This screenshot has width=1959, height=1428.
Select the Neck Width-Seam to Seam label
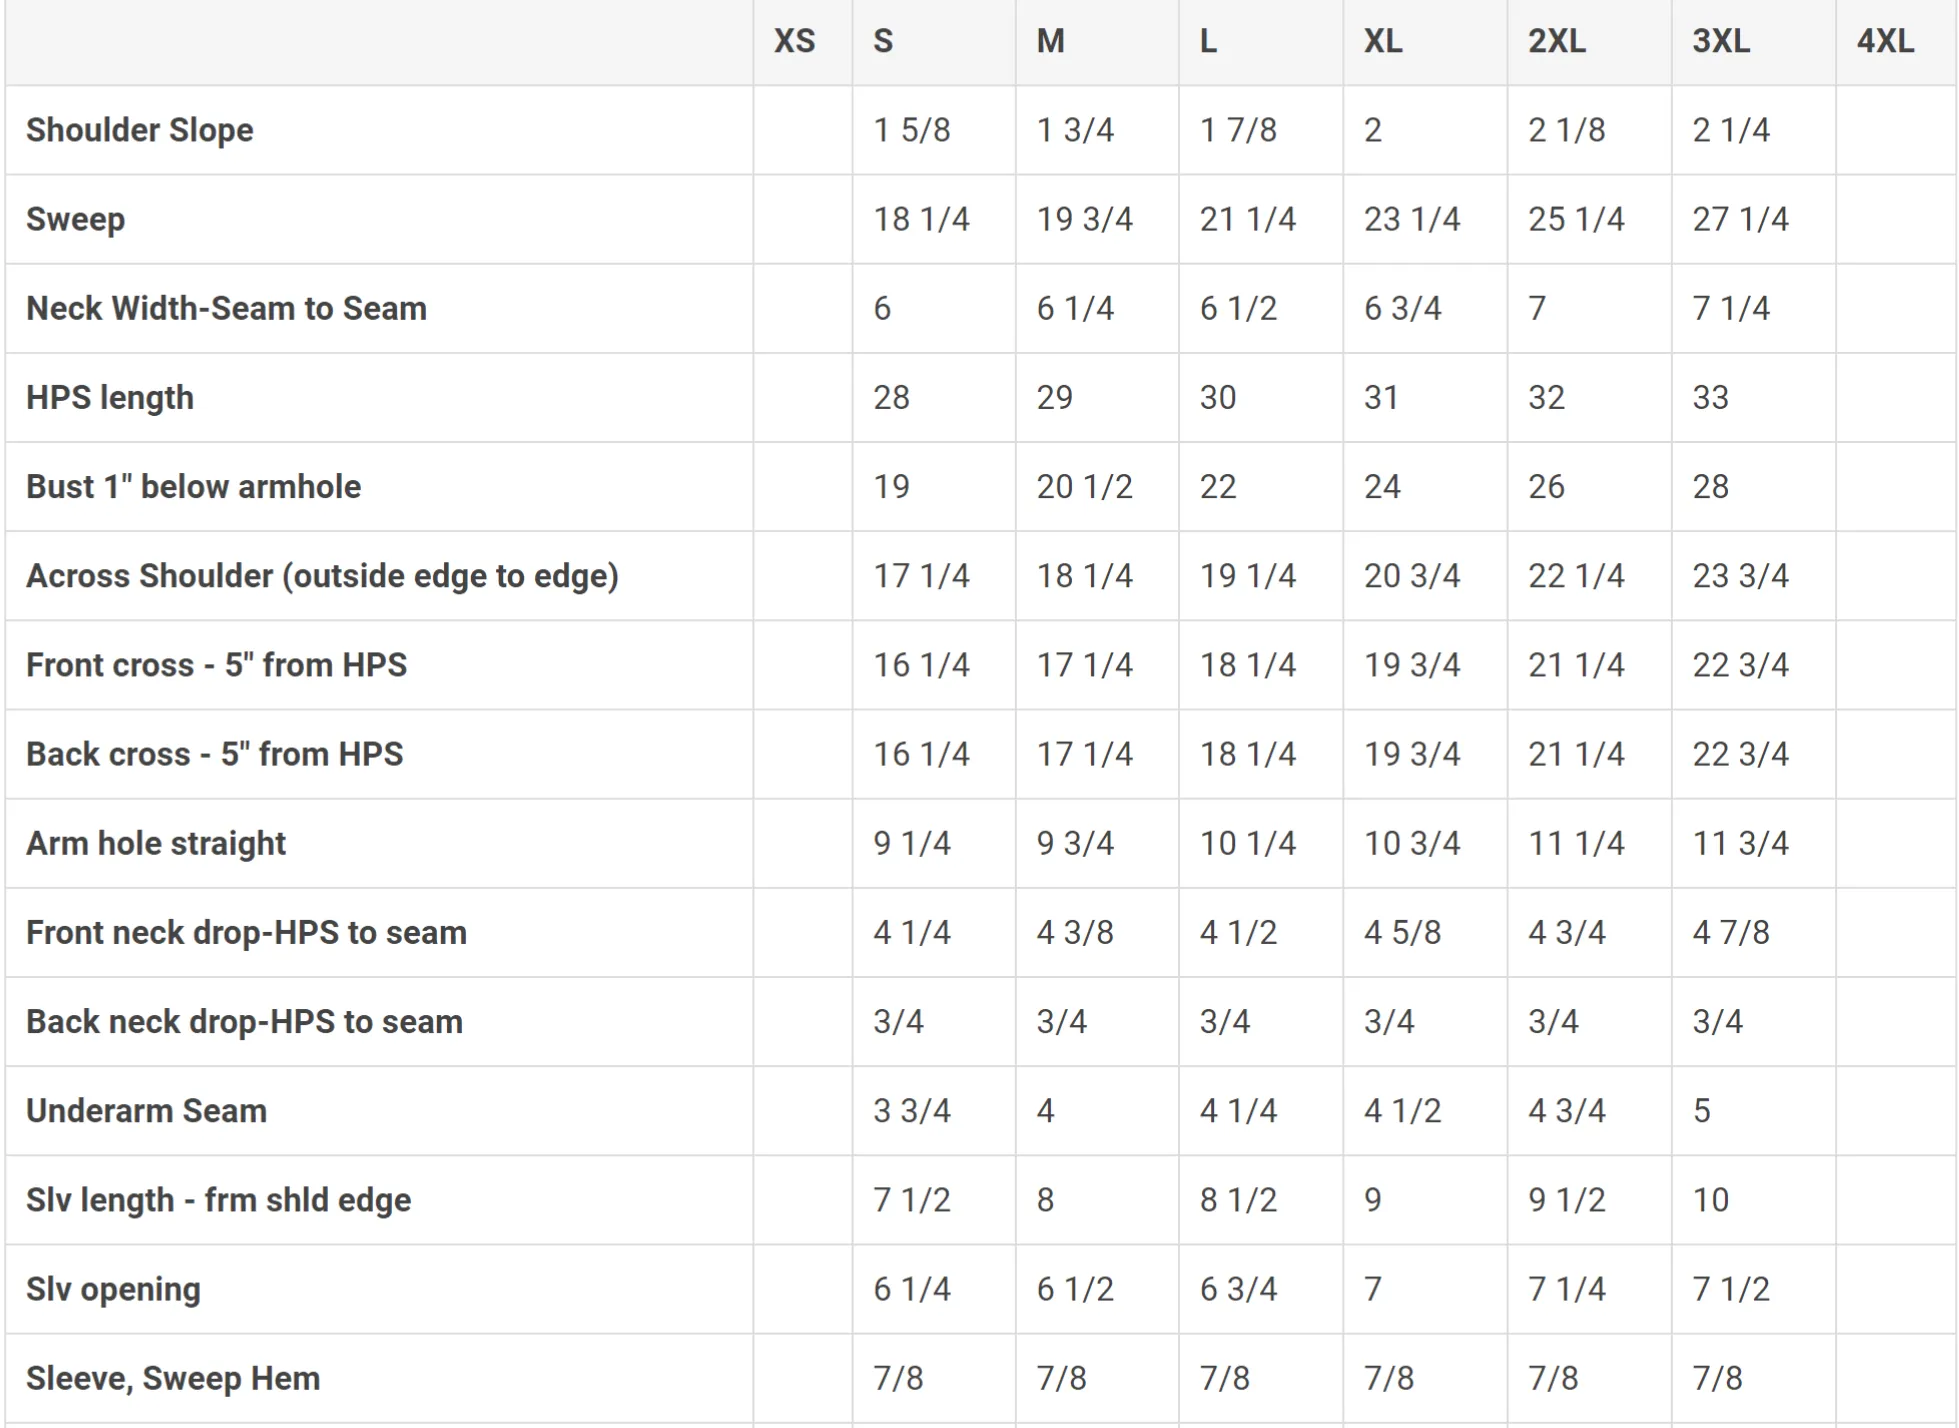(x=226, y=308)
